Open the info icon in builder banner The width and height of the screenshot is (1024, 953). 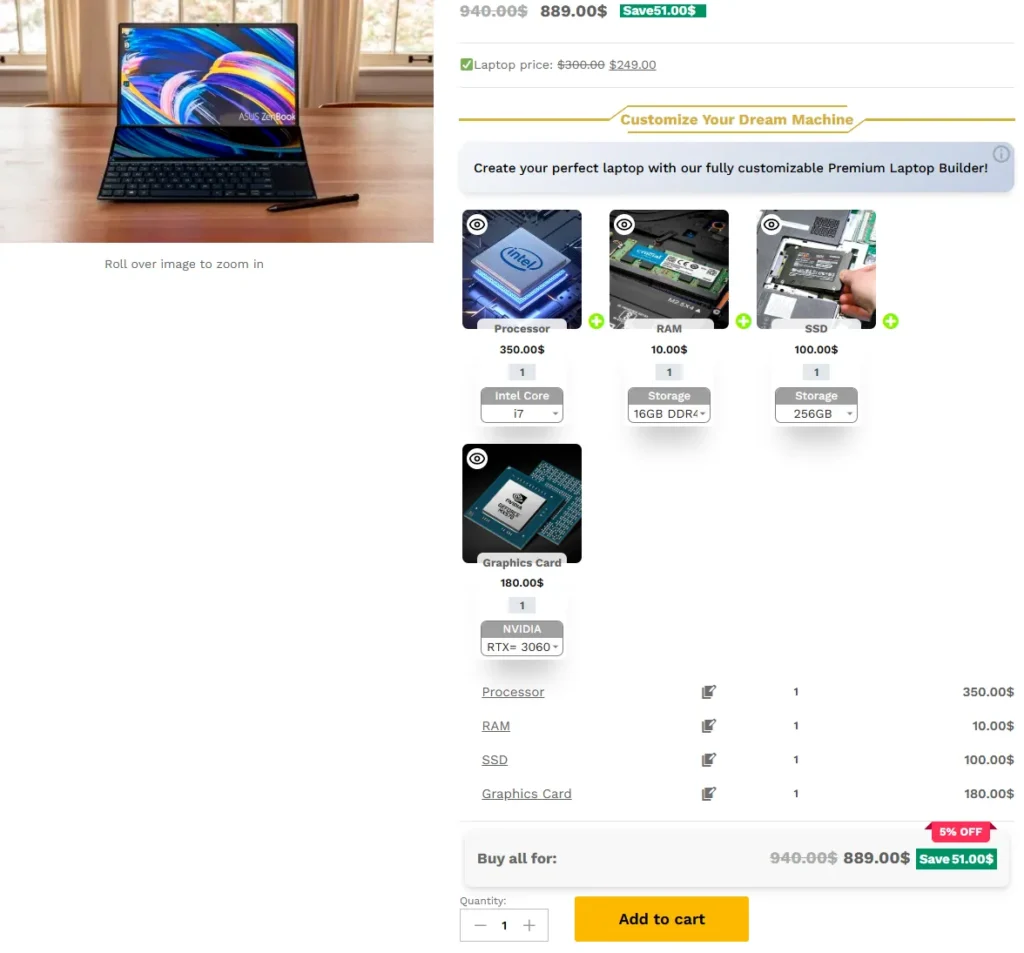1001,154
